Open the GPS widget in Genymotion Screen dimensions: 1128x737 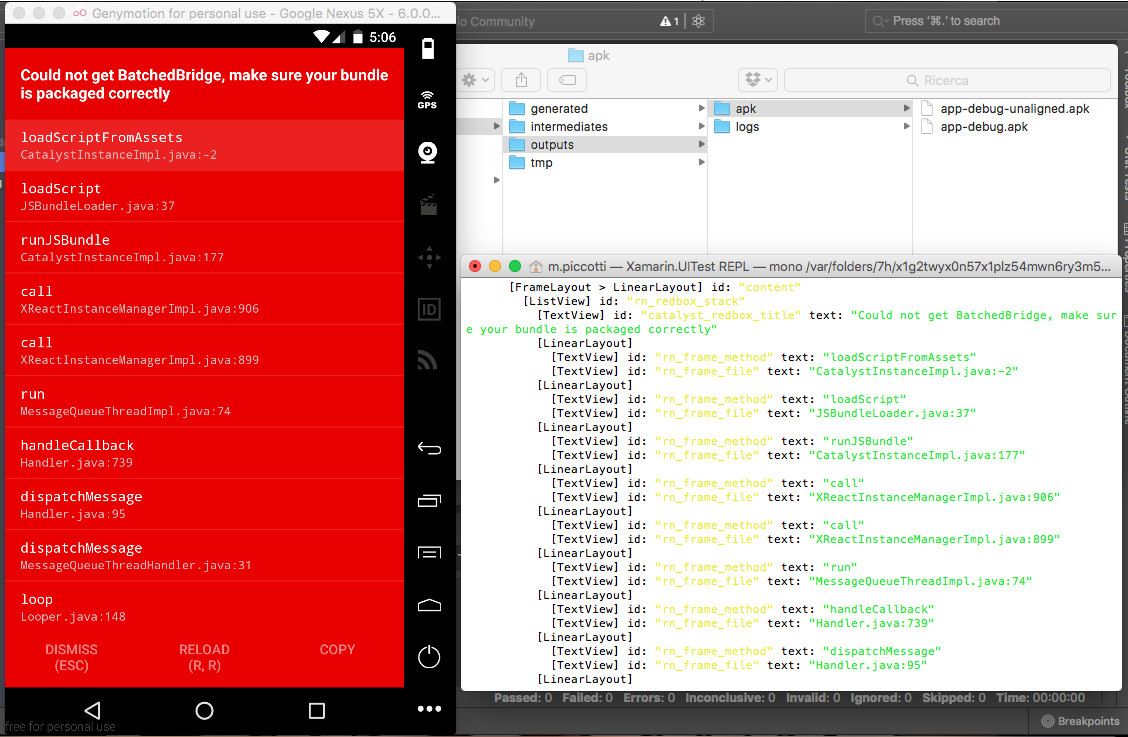(428, 100)
